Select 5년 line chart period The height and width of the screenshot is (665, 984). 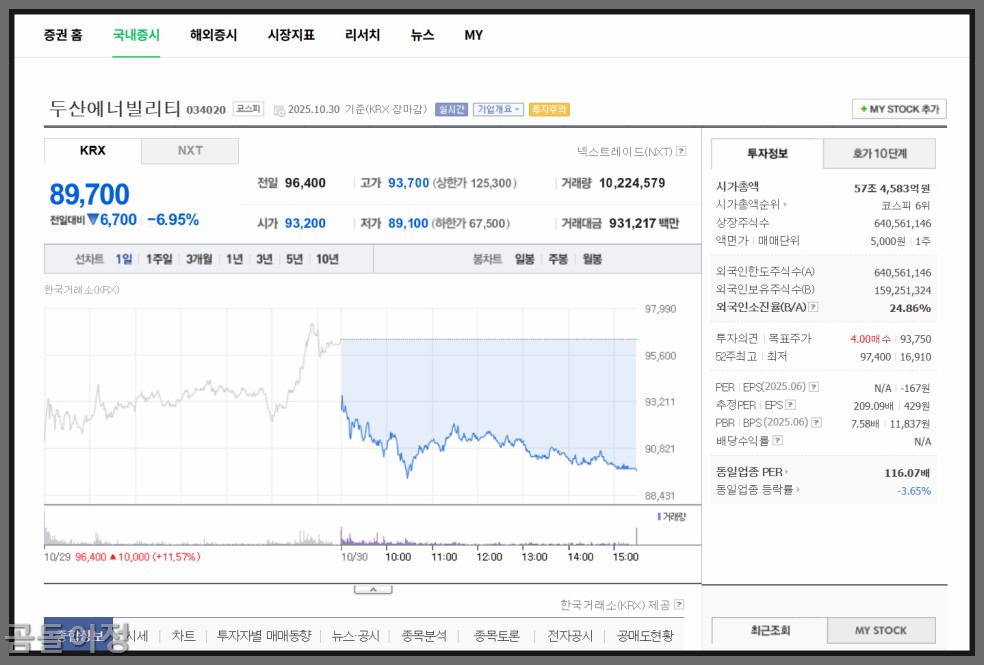coord(294,259)
